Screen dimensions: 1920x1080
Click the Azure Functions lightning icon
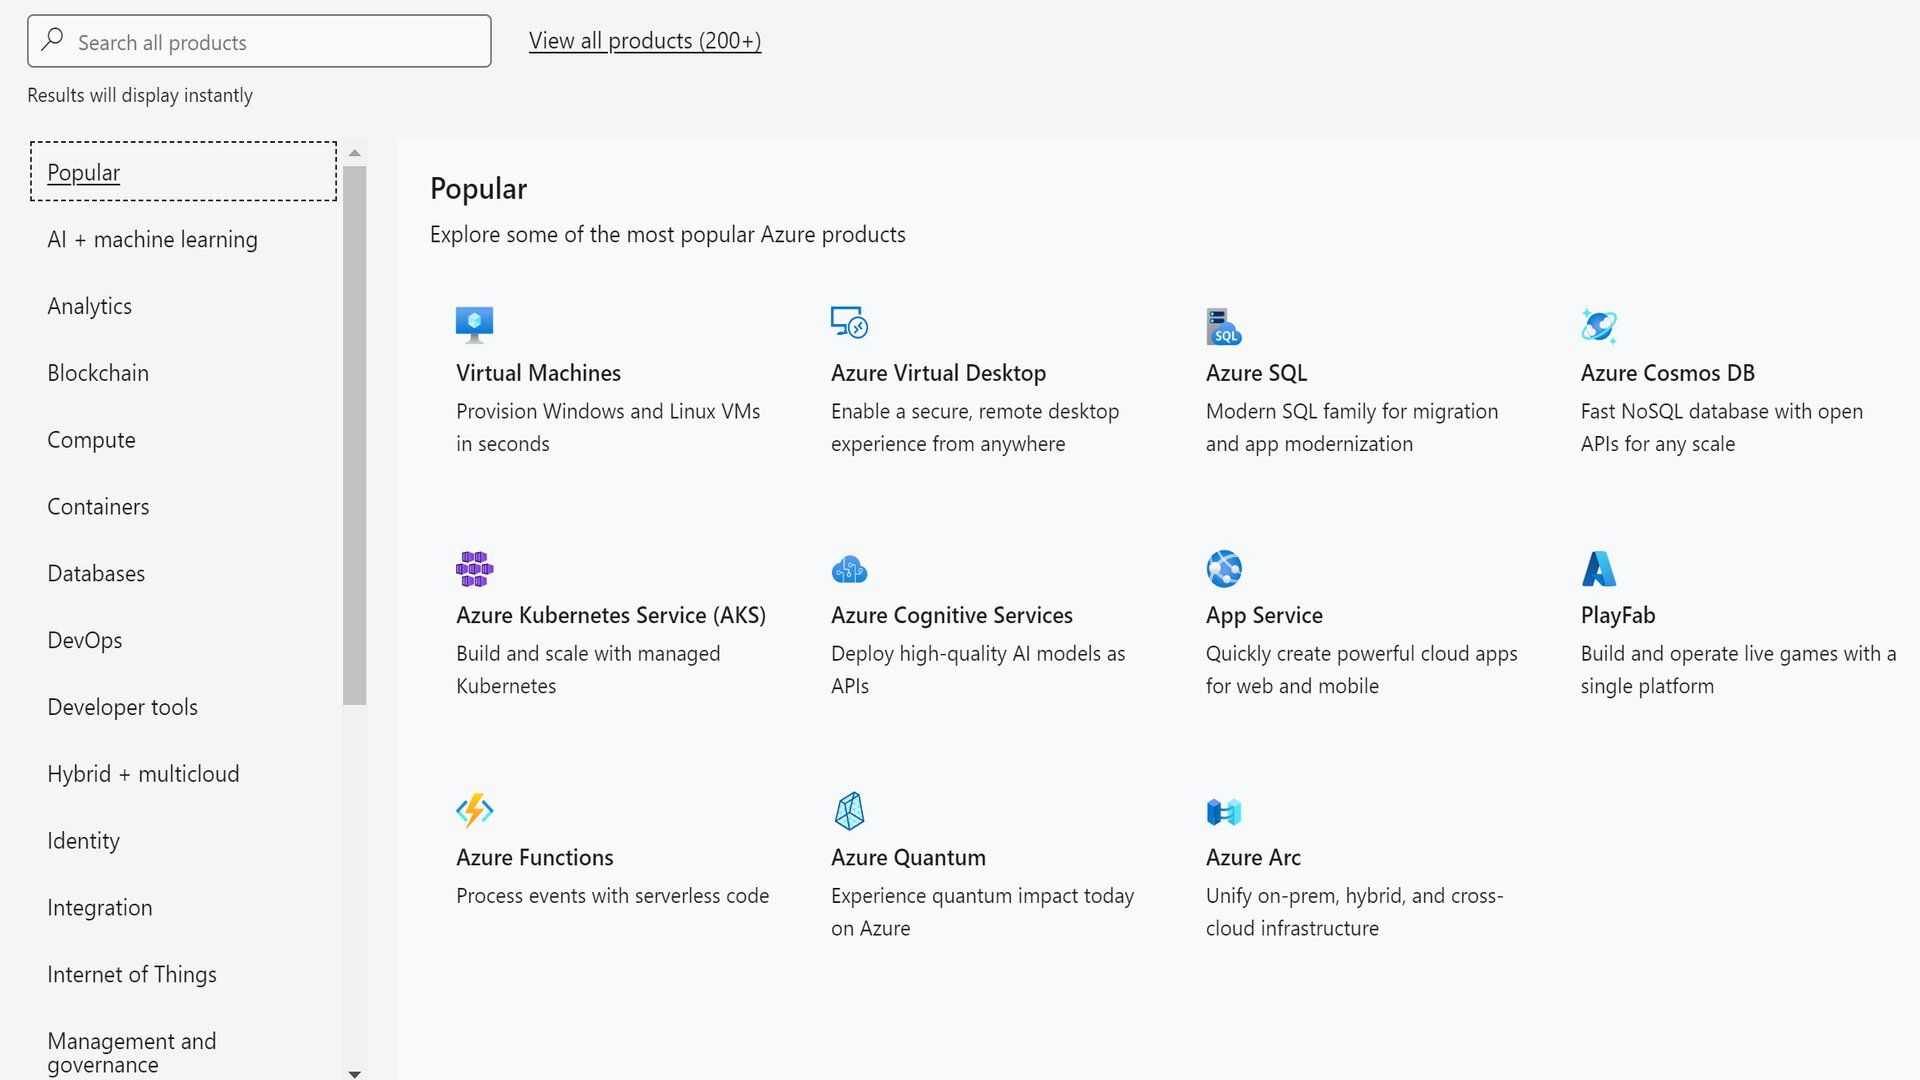474,810
